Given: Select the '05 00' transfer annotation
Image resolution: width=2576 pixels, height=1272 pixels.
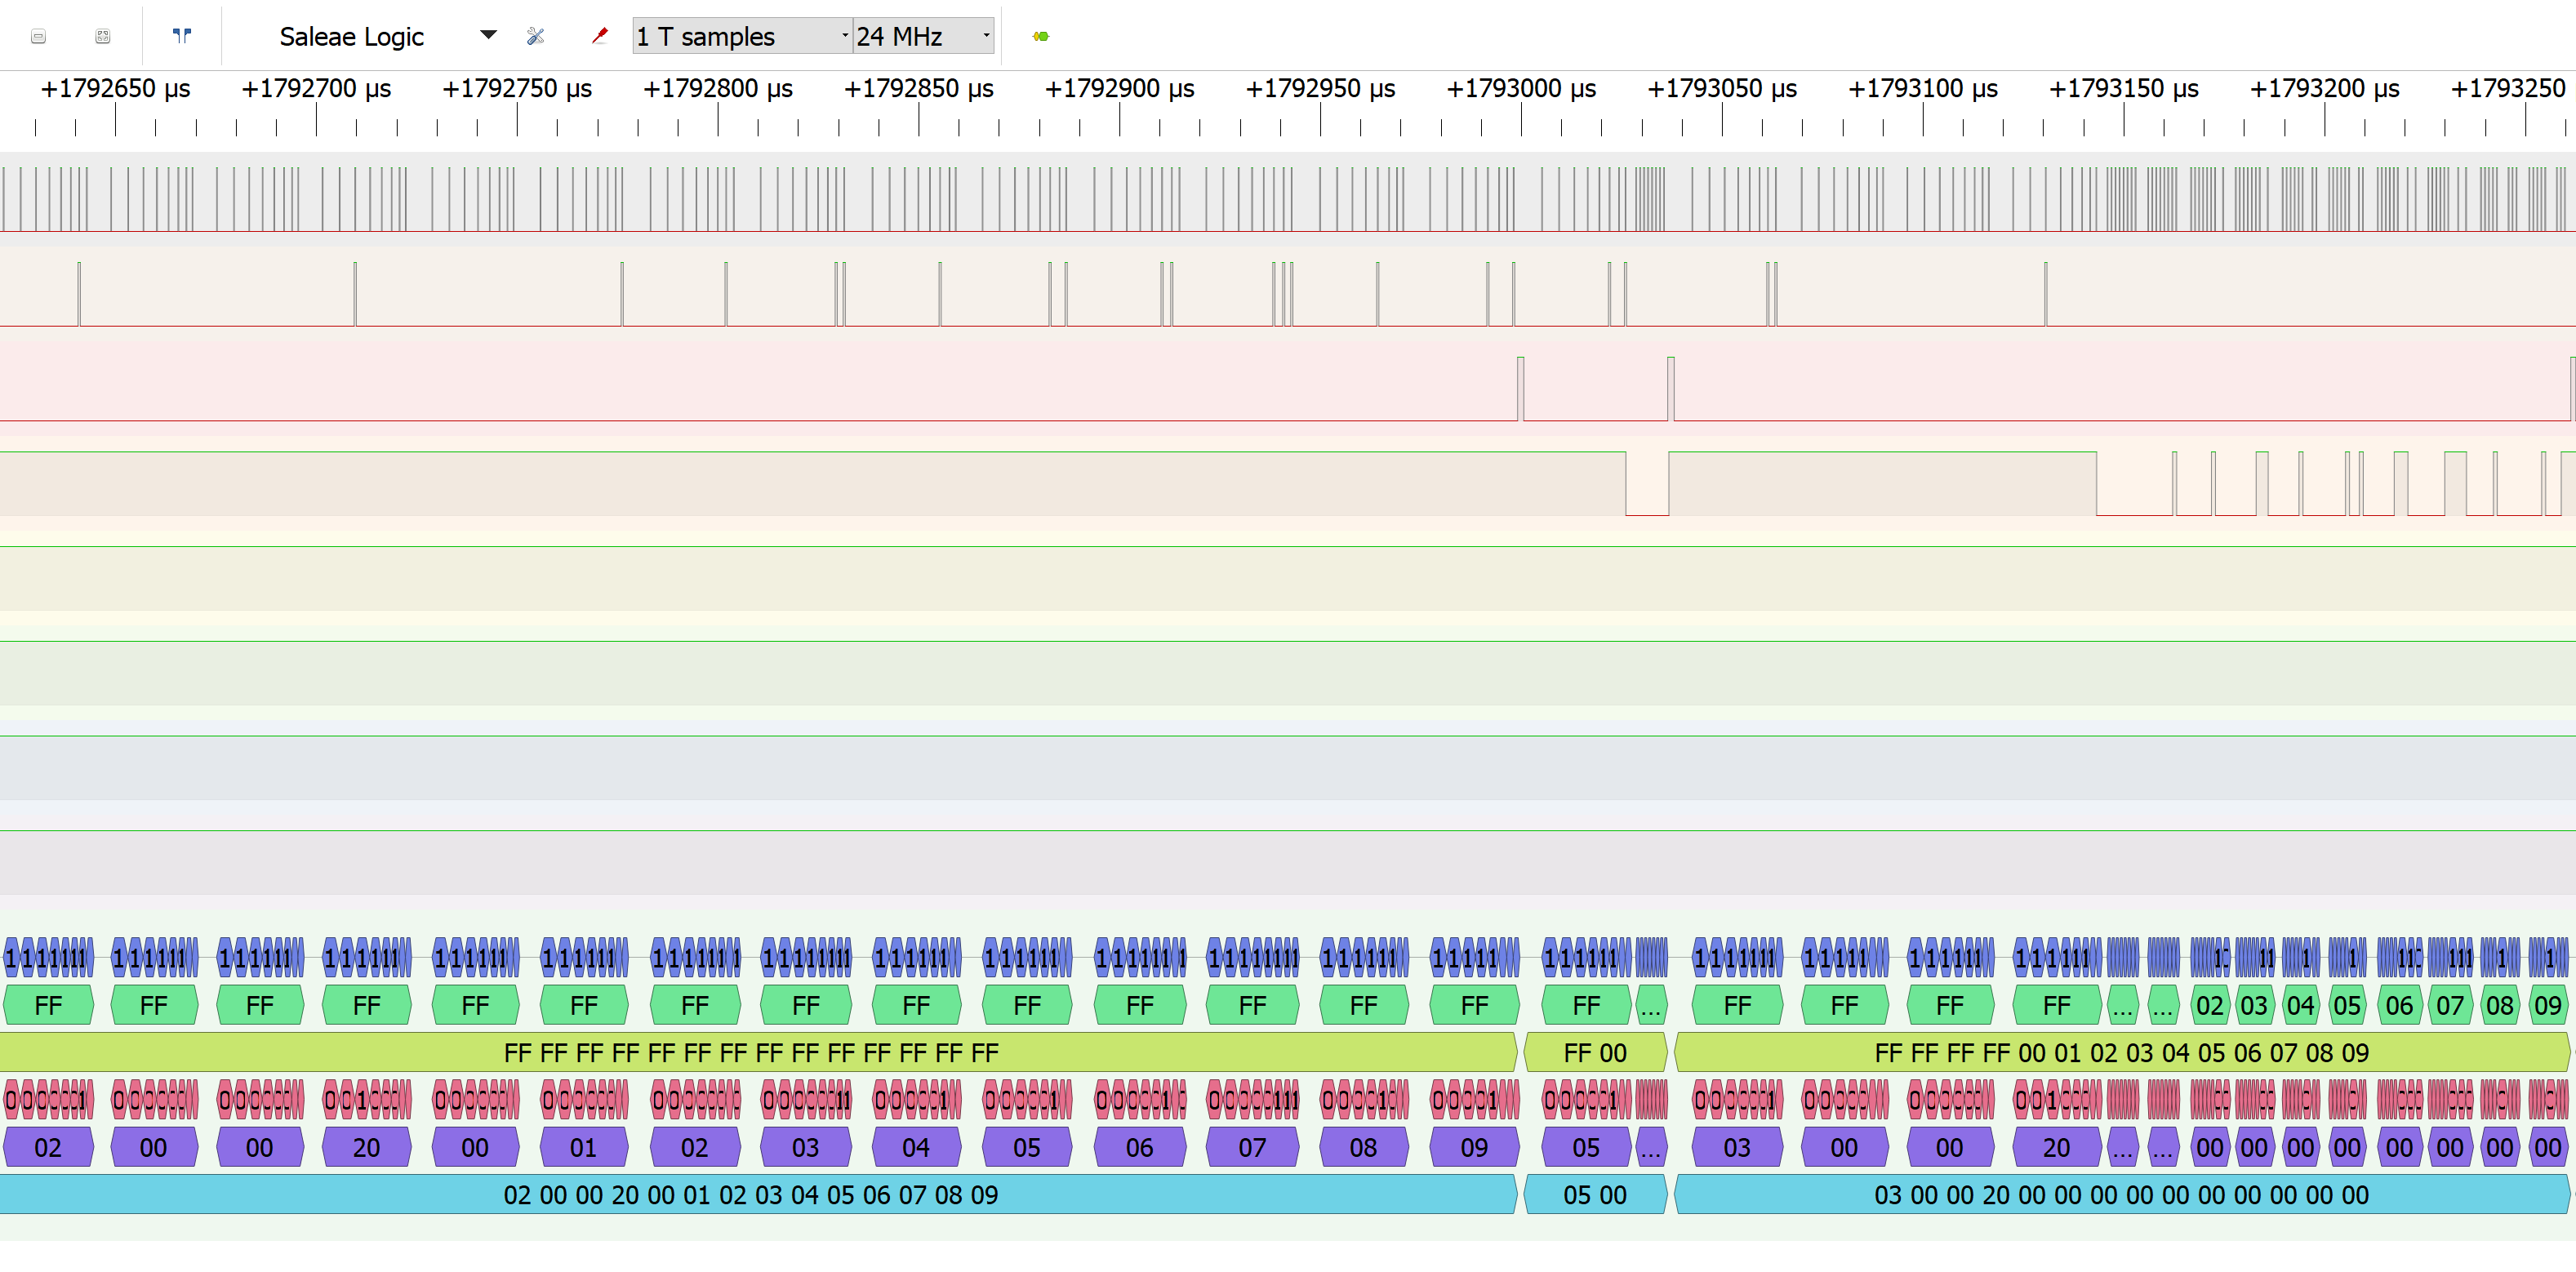Looking at the screenshot, I should (x=1595, y=1195).
